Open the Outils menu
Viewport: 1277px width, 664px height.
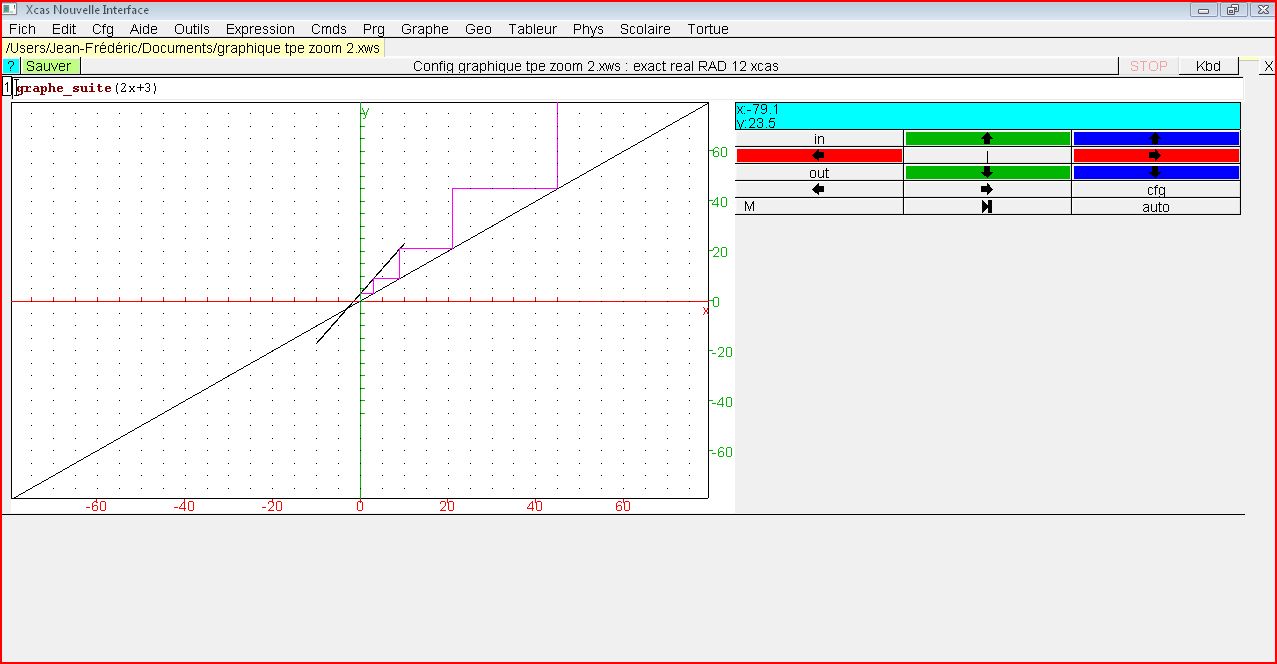click(x=192, y=29)
